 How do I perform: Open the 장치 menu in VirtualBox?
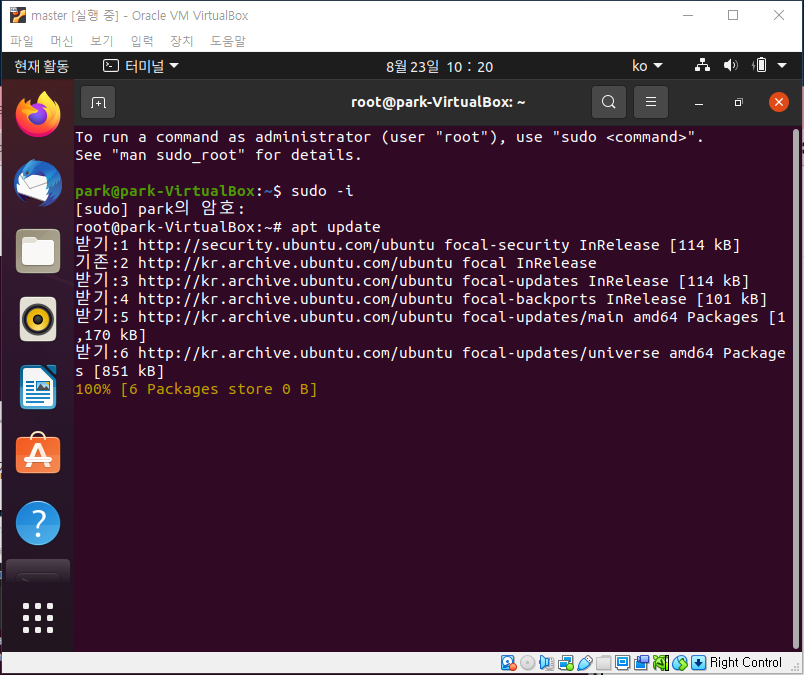tap(182, 41)
